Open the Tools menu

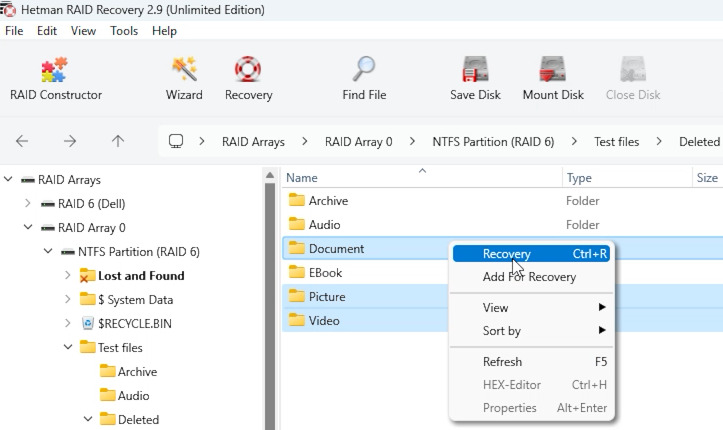click(x=124, y=31)
